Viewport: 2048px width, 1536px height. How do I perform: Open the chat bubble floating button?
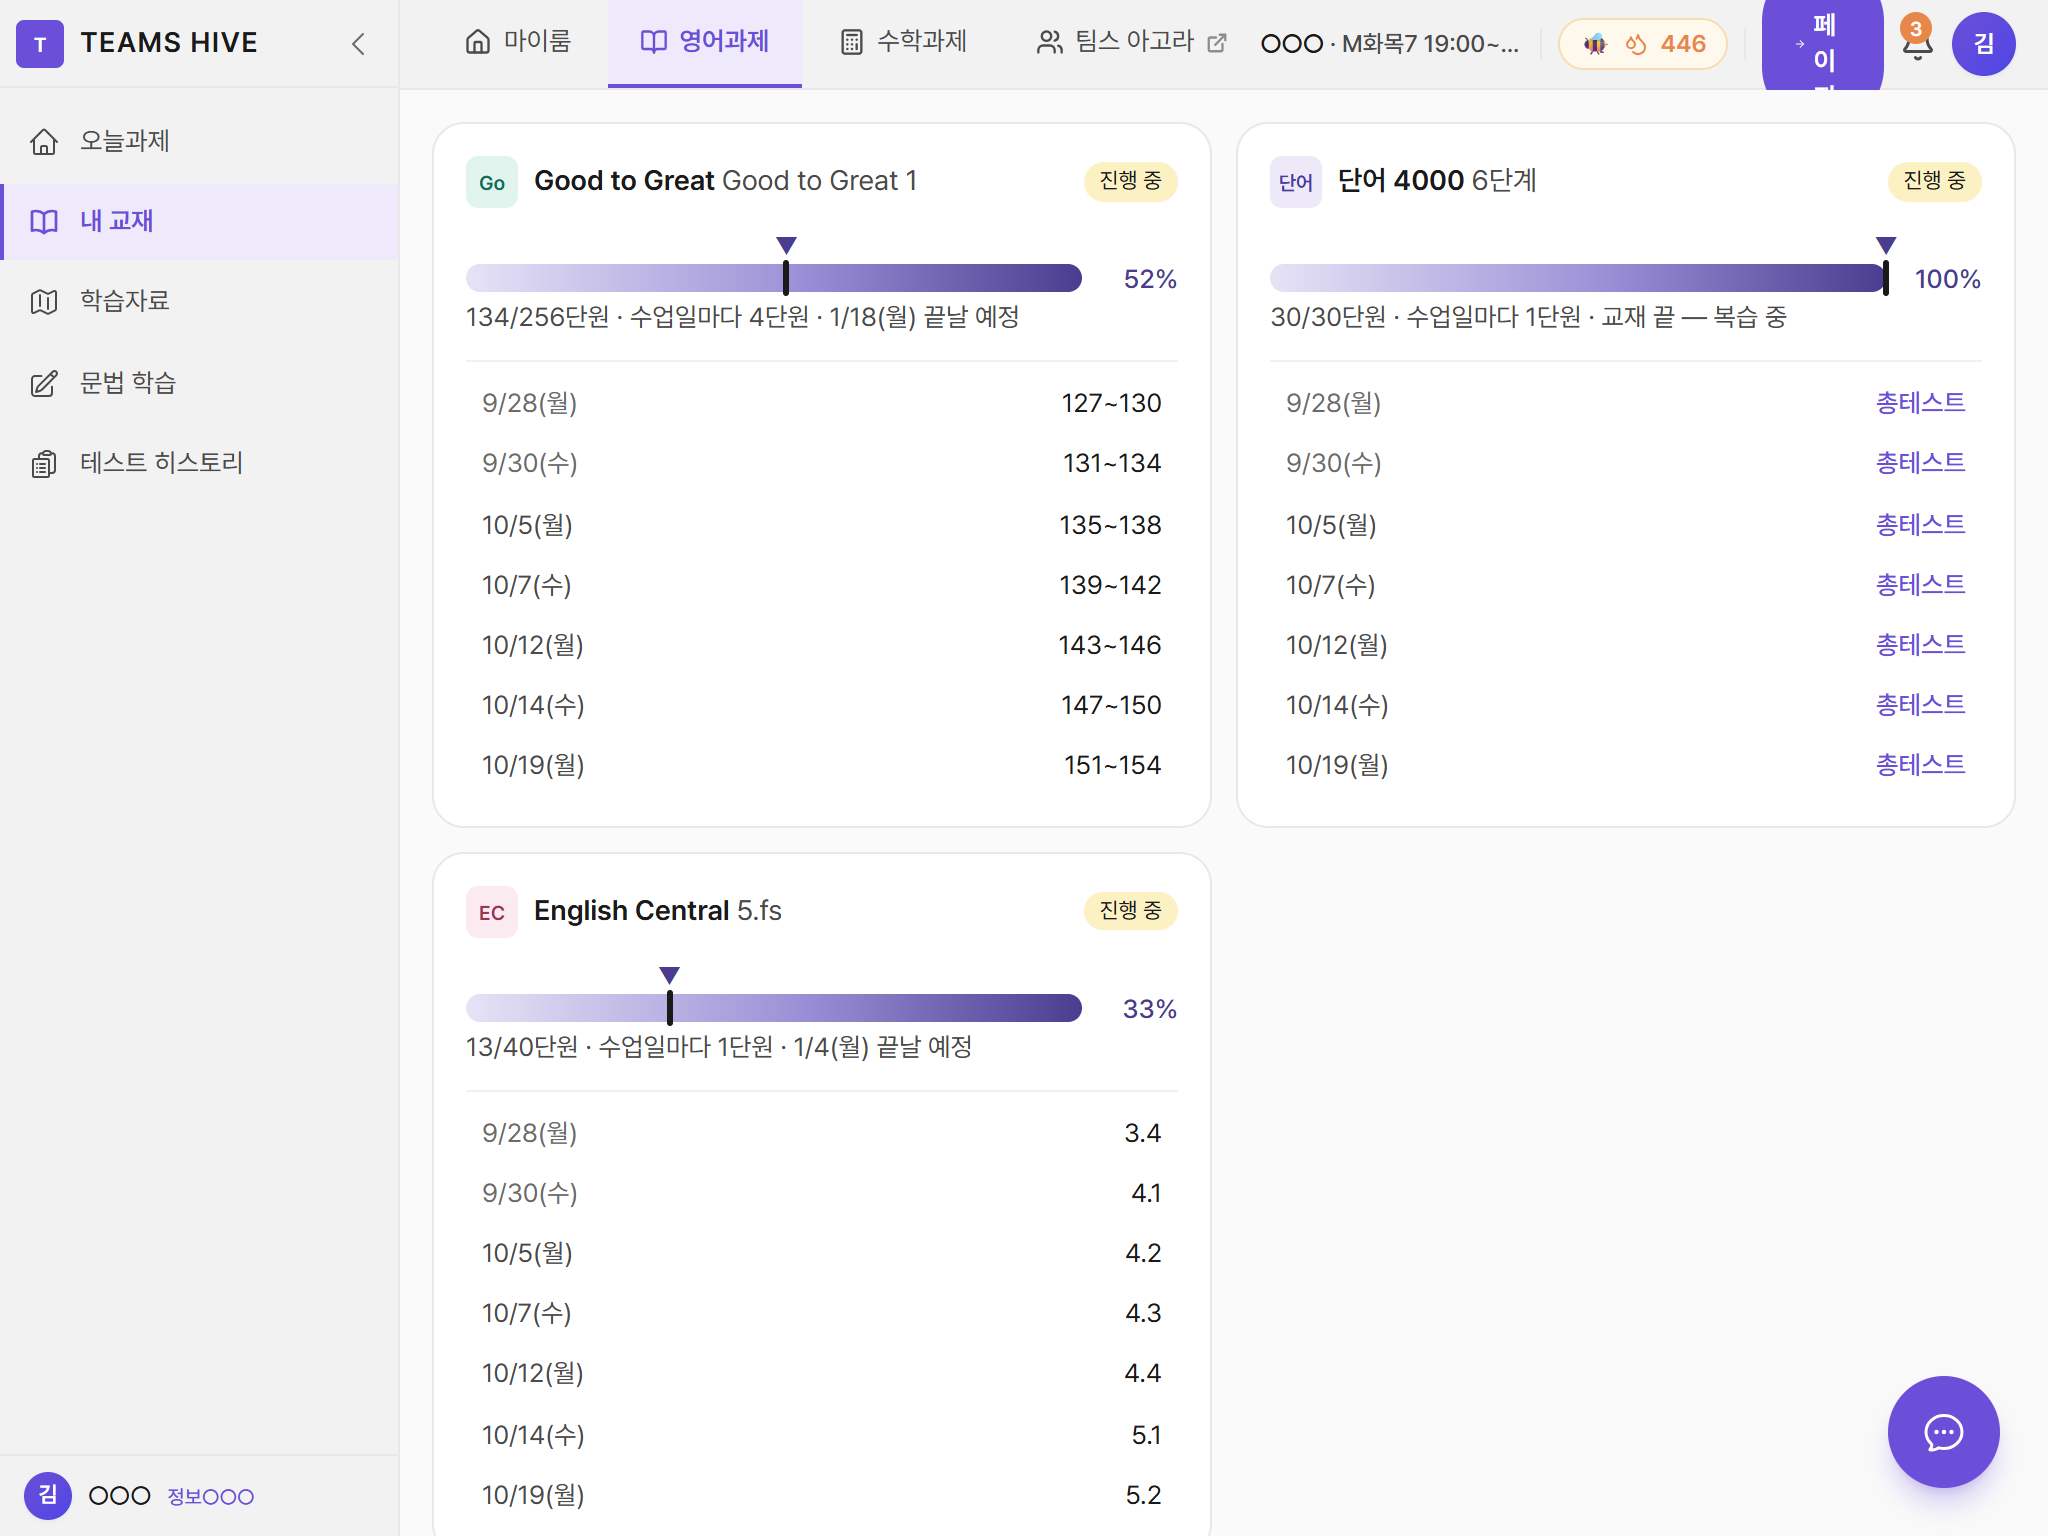[x=1944, y=1432]
